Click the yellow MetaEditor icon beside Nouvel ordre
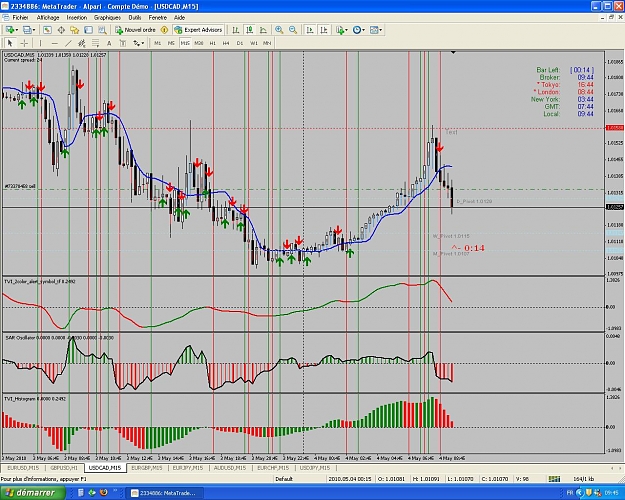 pyautogui.click(x=164, y=30)
